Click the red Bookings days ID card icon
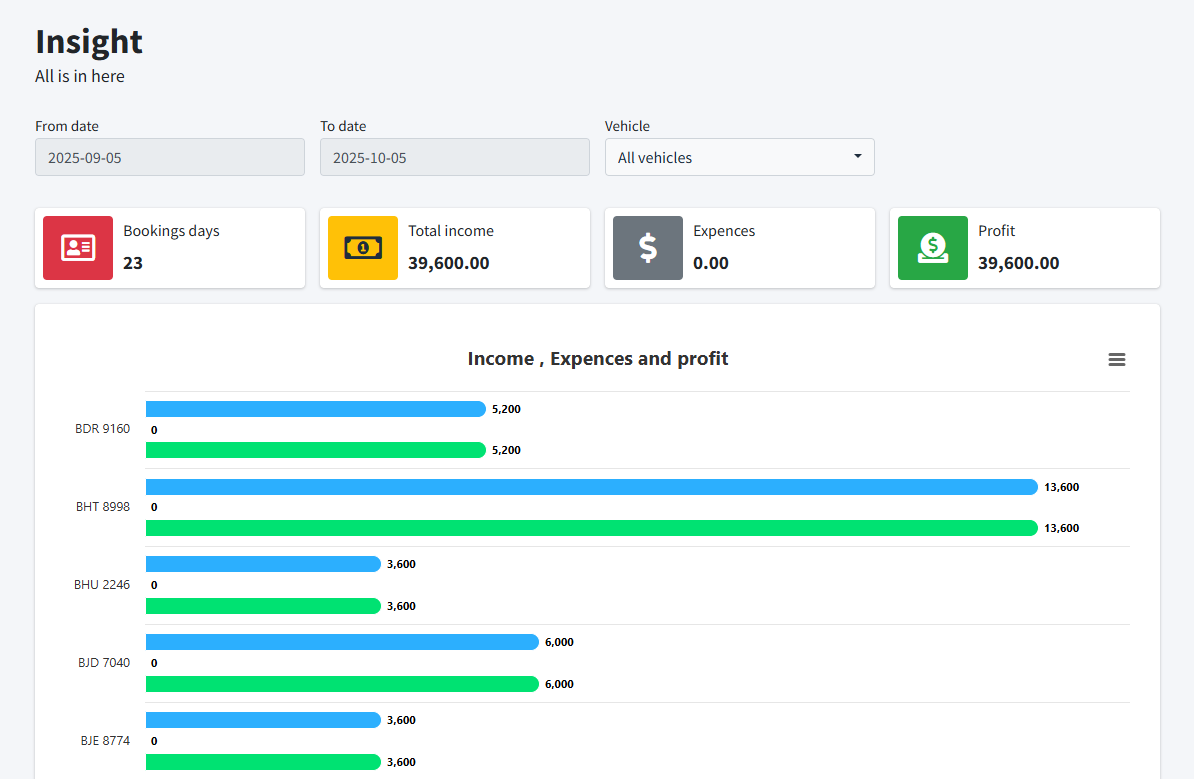 (78, 248)
